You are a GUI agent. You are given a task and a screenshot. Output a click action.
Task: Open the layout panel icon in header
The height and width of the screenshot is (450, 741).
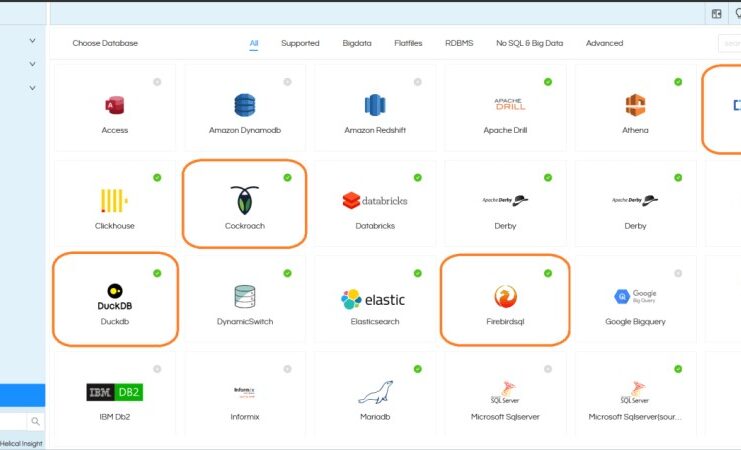tap(716, 14)
